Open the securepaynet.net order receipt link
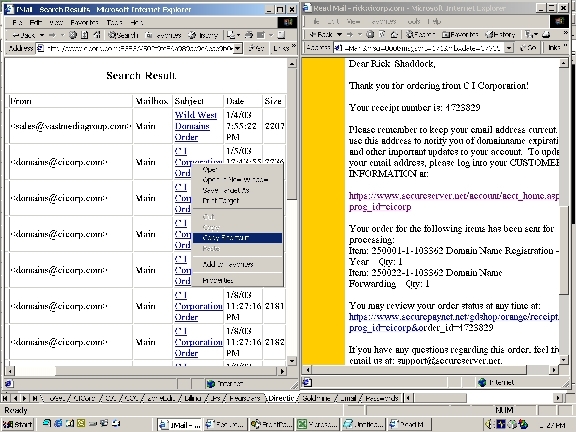 point(454,322)
